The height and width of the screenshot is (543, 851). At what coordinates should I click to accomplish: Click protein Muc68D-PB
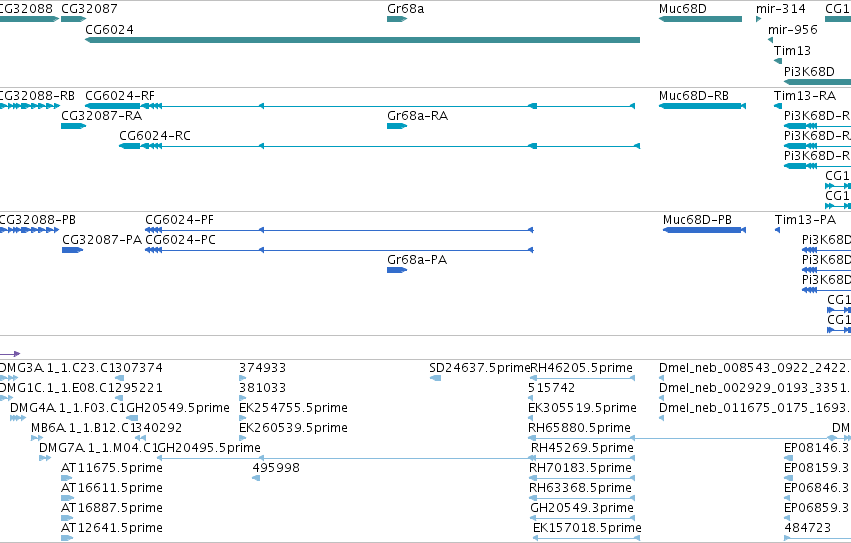coord(704,230)
